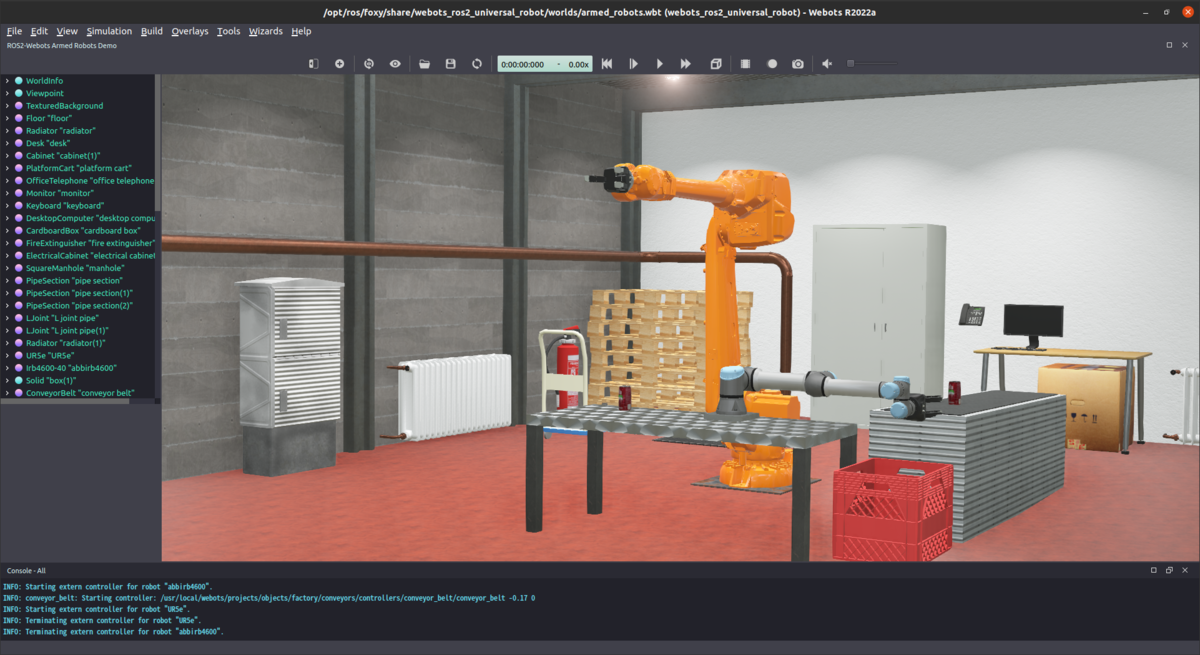Rewind the simulation to the beginning
Screen dimensions: 1200x655
click(x=607, y=63)
